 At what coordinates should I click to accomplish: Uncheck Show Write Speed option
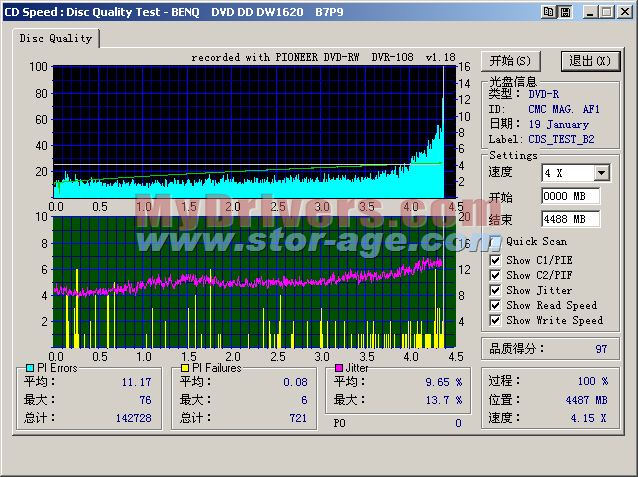click(495, 320)
